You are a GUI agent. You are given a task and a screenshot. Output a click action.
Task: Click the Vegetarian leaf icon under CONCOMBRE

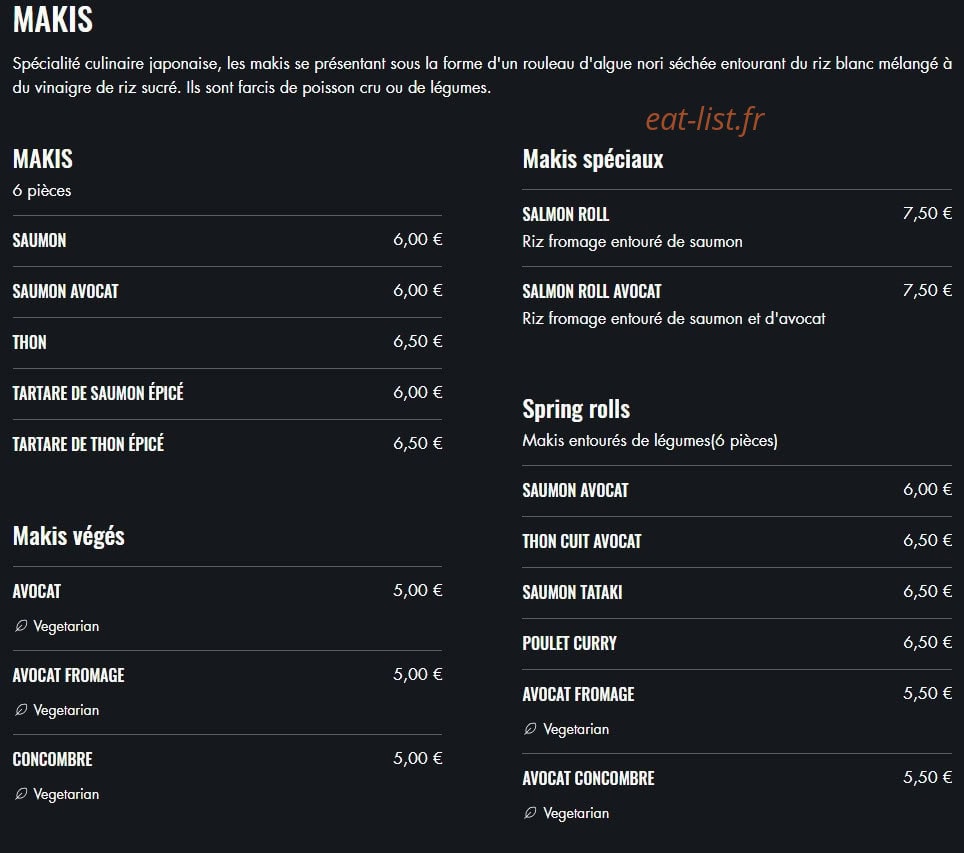coord(21,794)
